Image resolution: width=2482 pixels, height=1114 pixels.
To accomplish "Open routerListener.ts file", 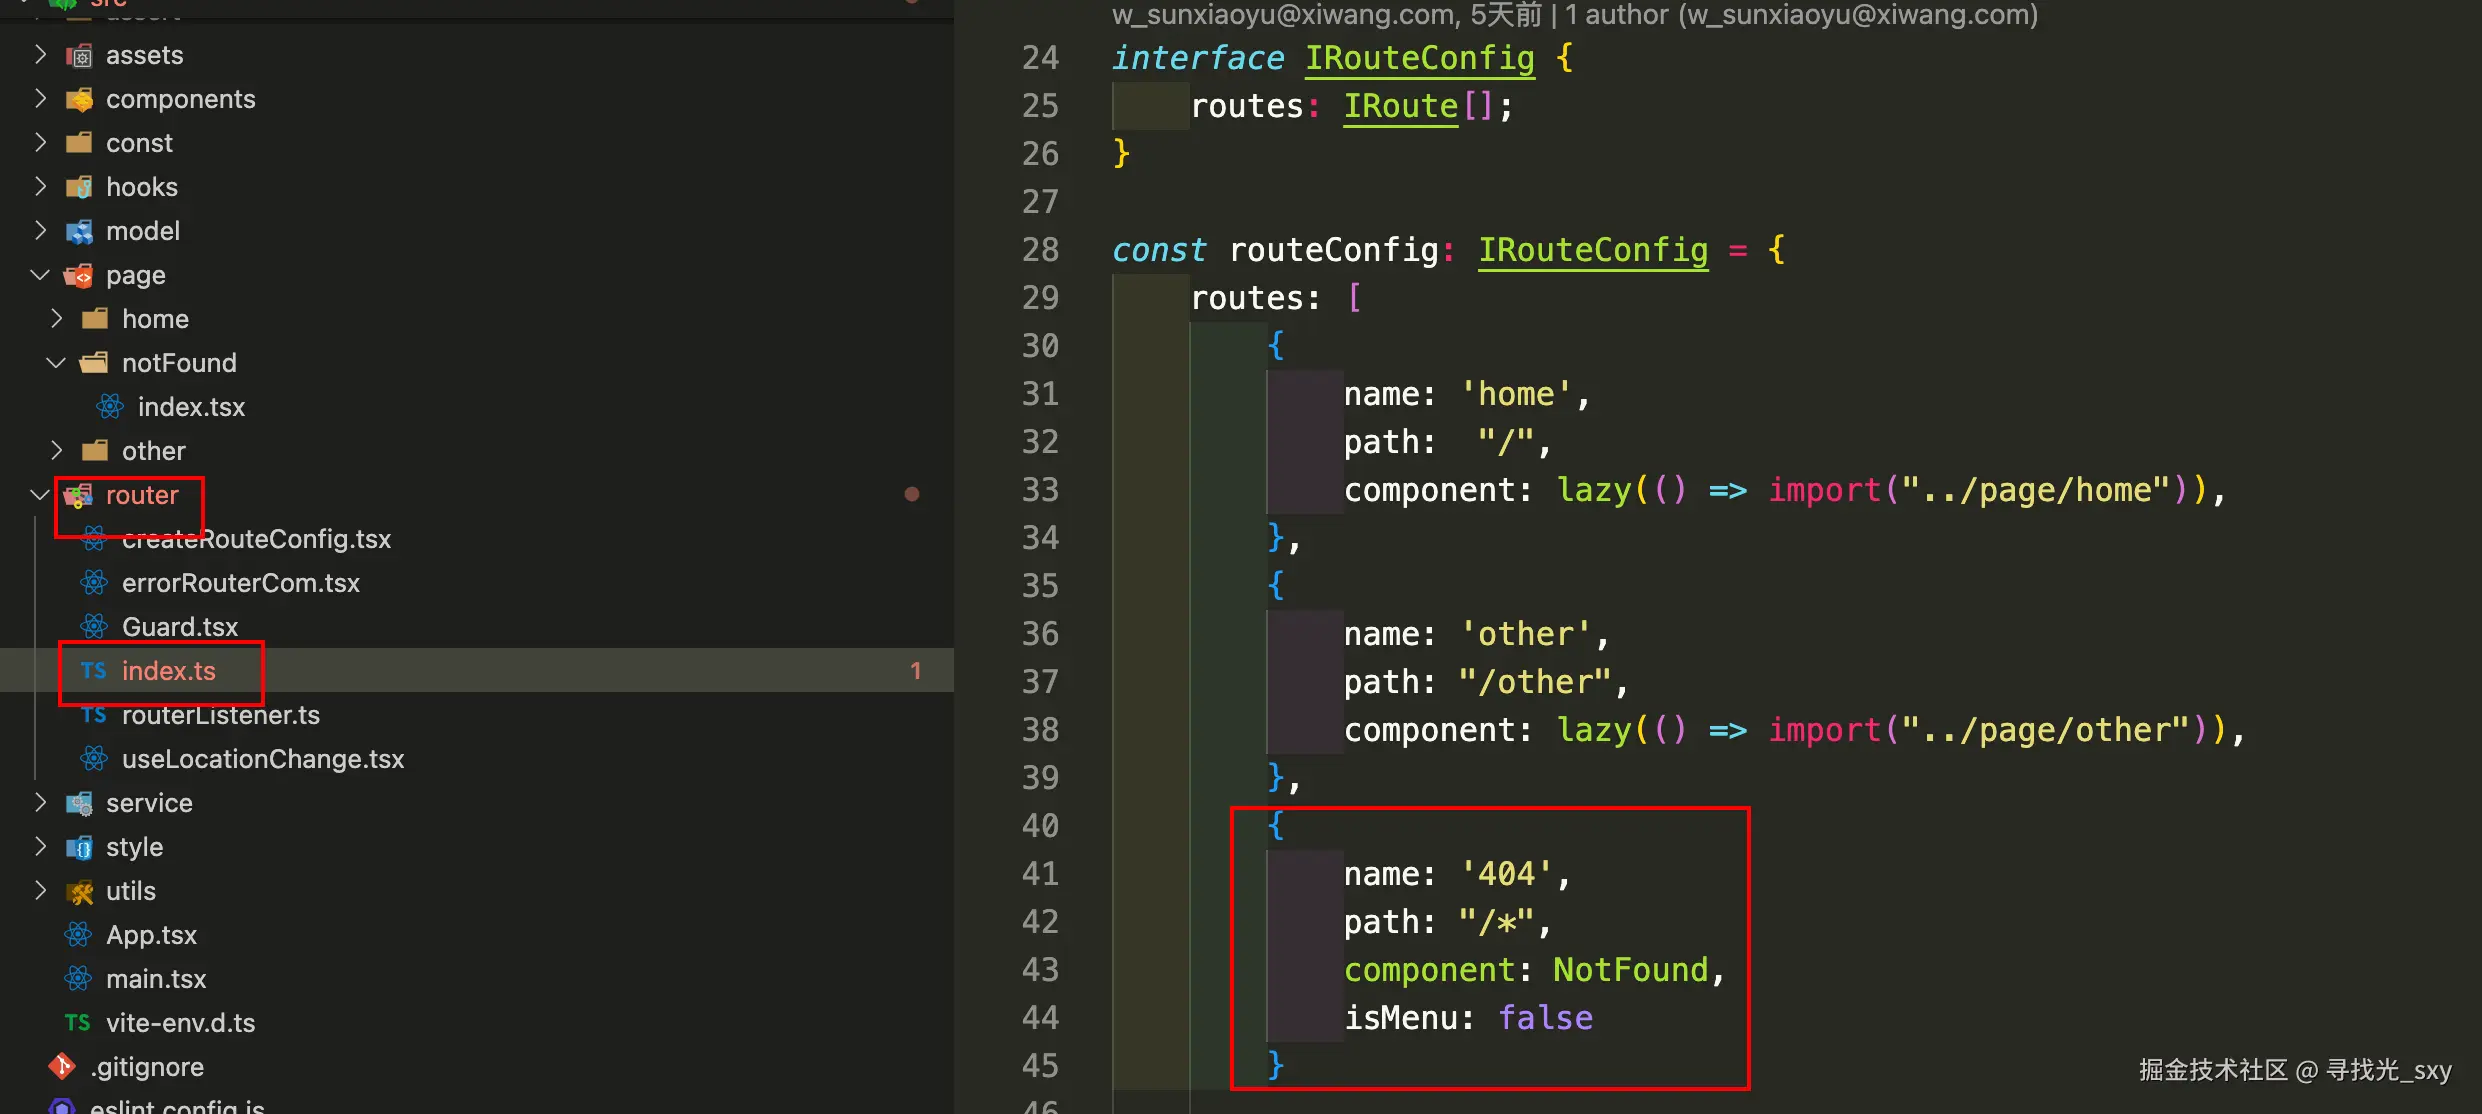I will [220, 715].
